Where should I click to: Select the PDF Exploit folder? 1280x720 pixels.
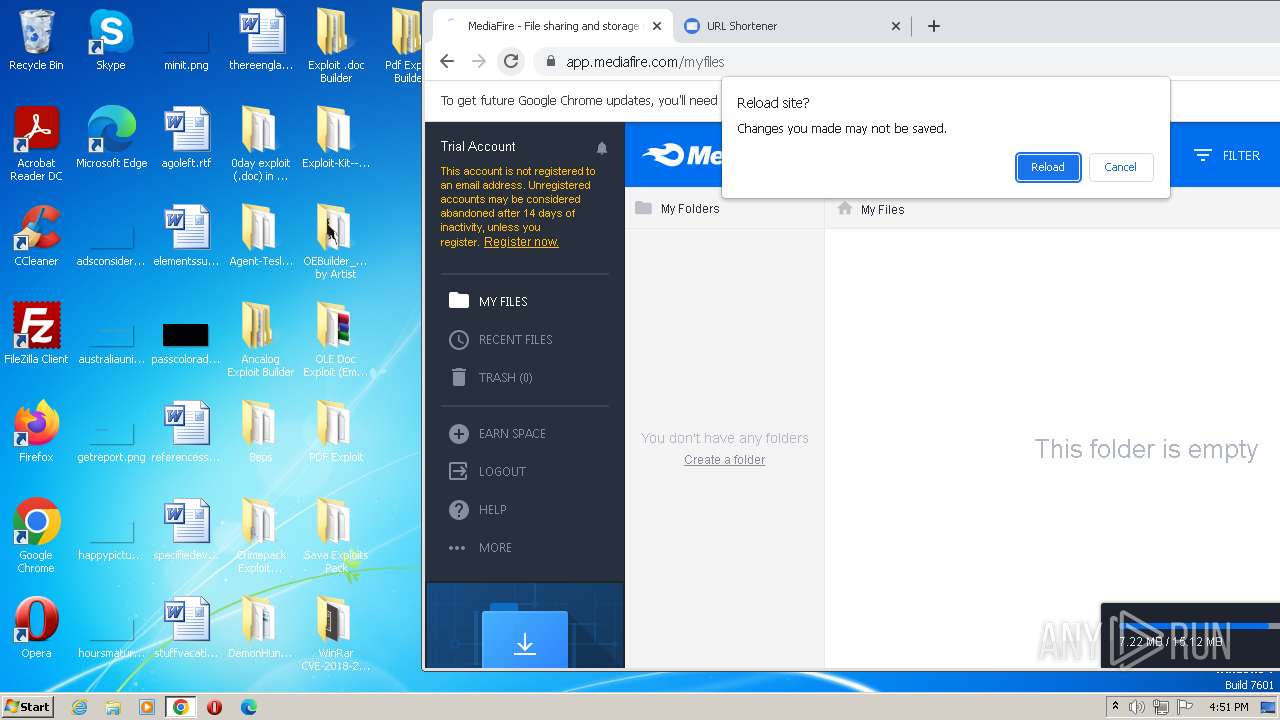[336, 432]
